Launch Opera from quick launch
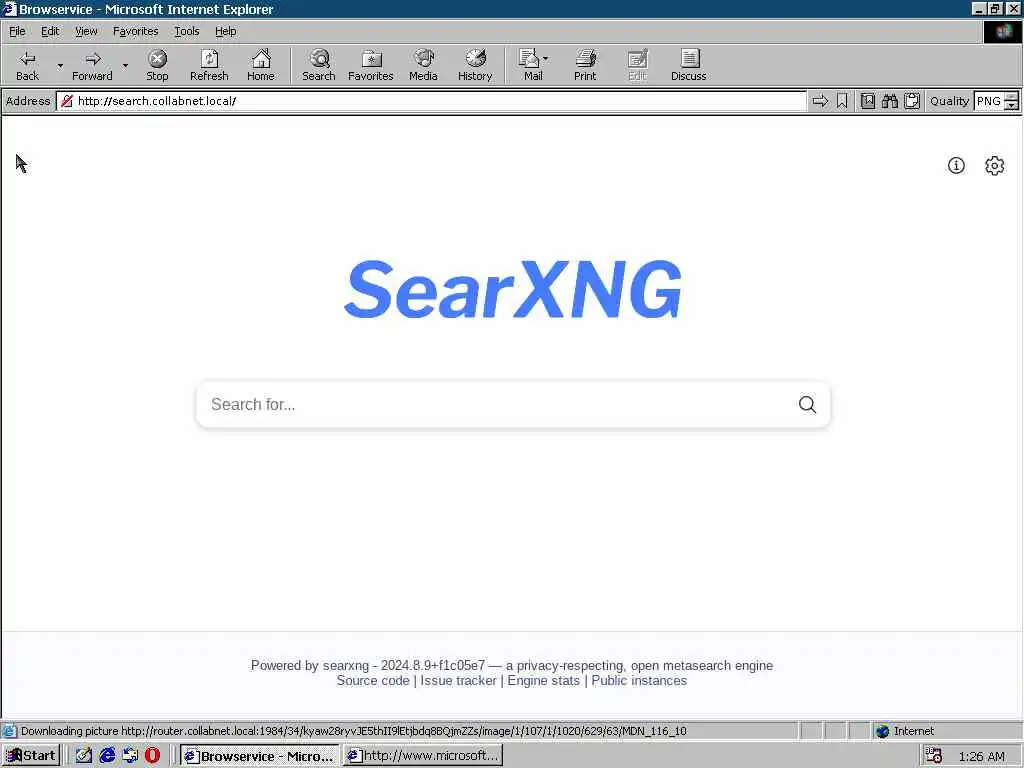The height and width of the screenshot is (768, 1024). point(152,756)
